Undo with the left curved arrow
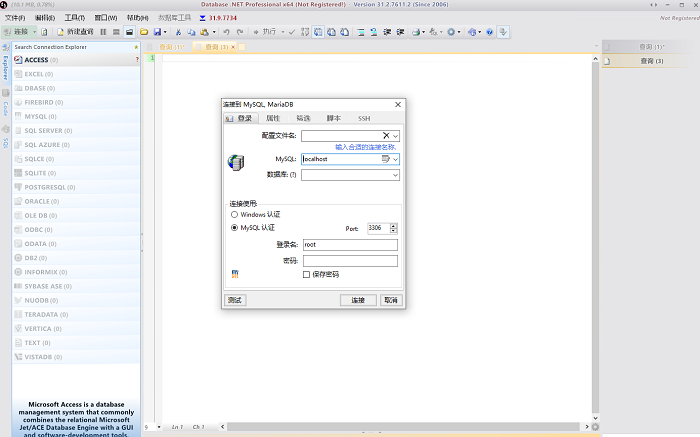700x437 pixels. coord(226,32)
